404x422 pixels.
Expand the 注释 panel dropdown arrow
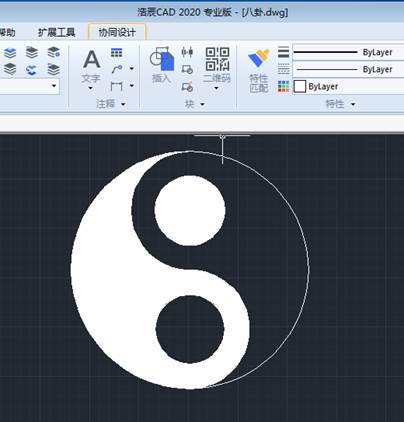click(x=124, y=104)
